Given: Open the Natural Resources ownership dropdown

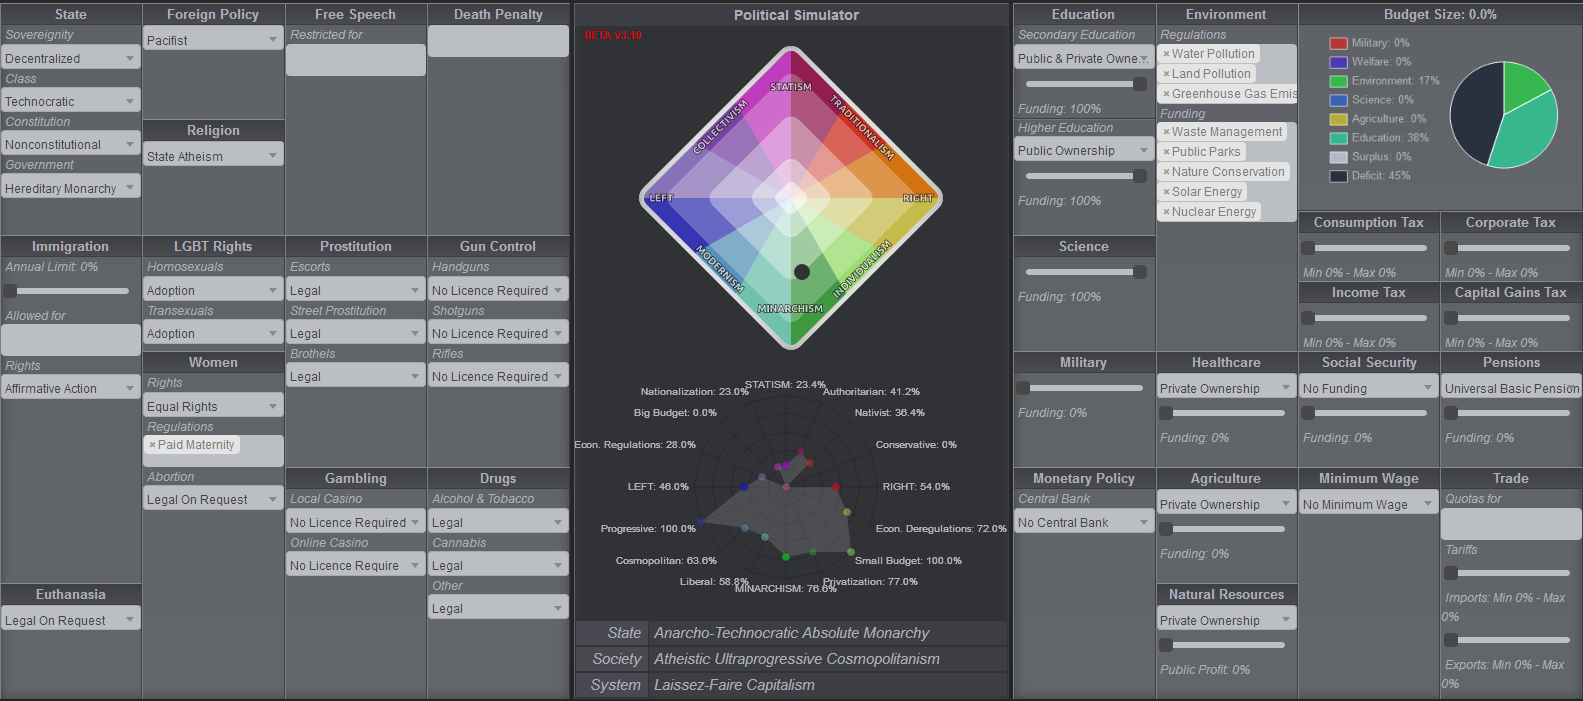Looking at the screenshot, I should coord(1226,620).
